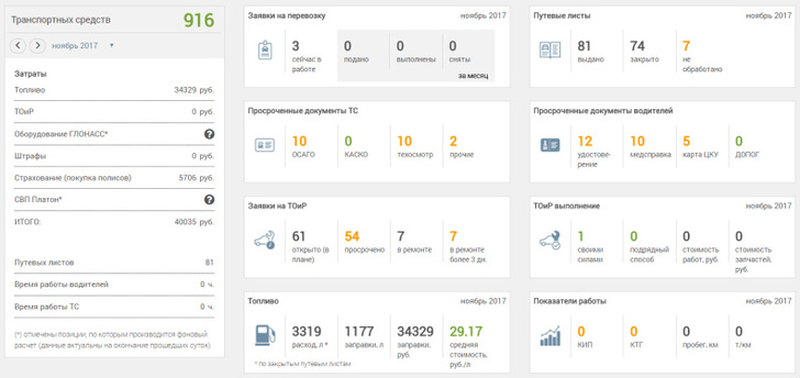
Task: Click the driver documents ID card icon
Action: tap(550, 145)
